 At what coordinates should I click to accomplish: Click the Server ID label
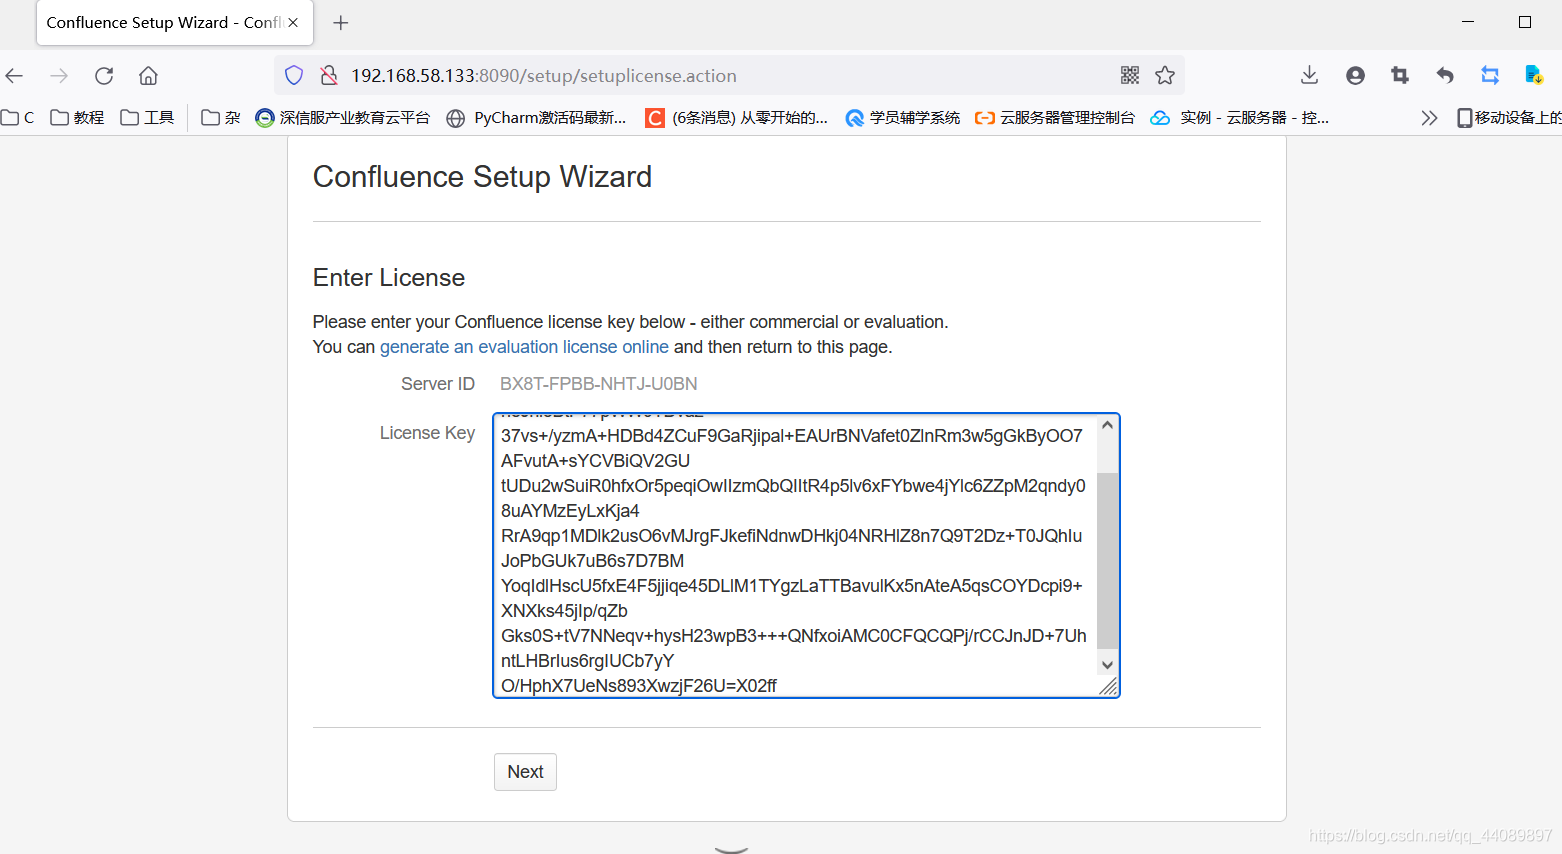tap(438, 384)
